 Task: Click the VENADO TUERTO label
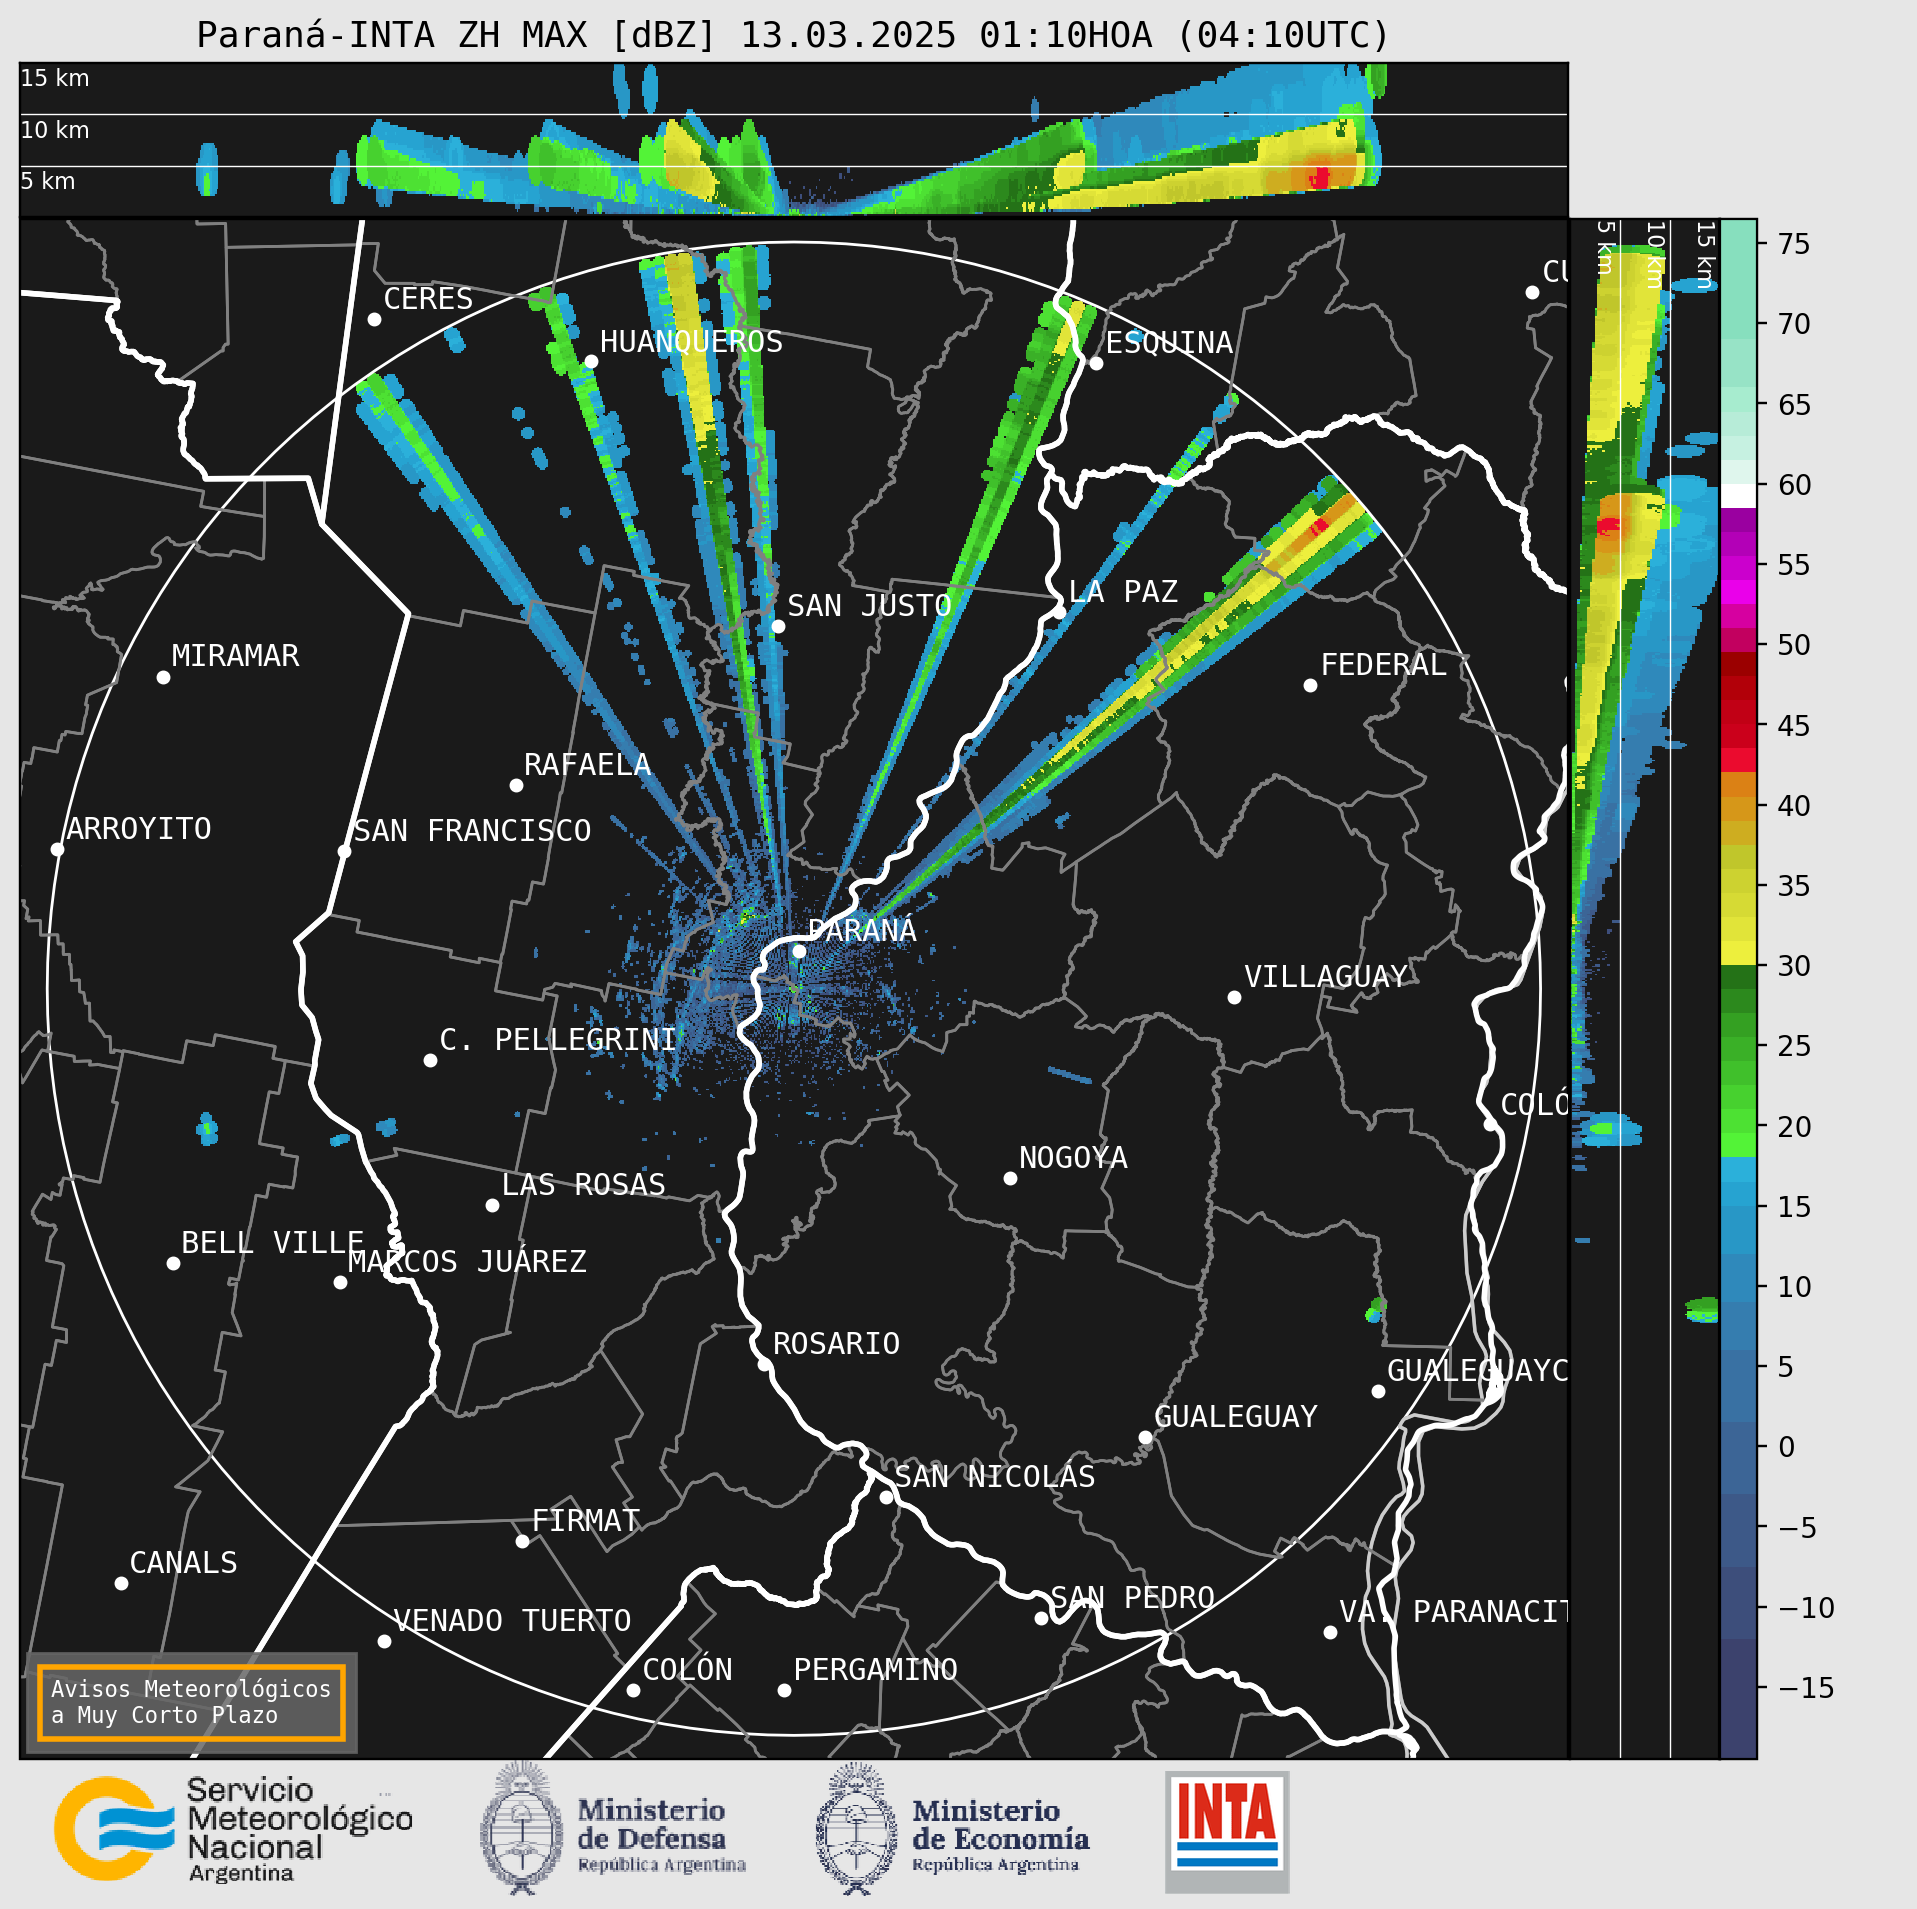coord(512,1620)
